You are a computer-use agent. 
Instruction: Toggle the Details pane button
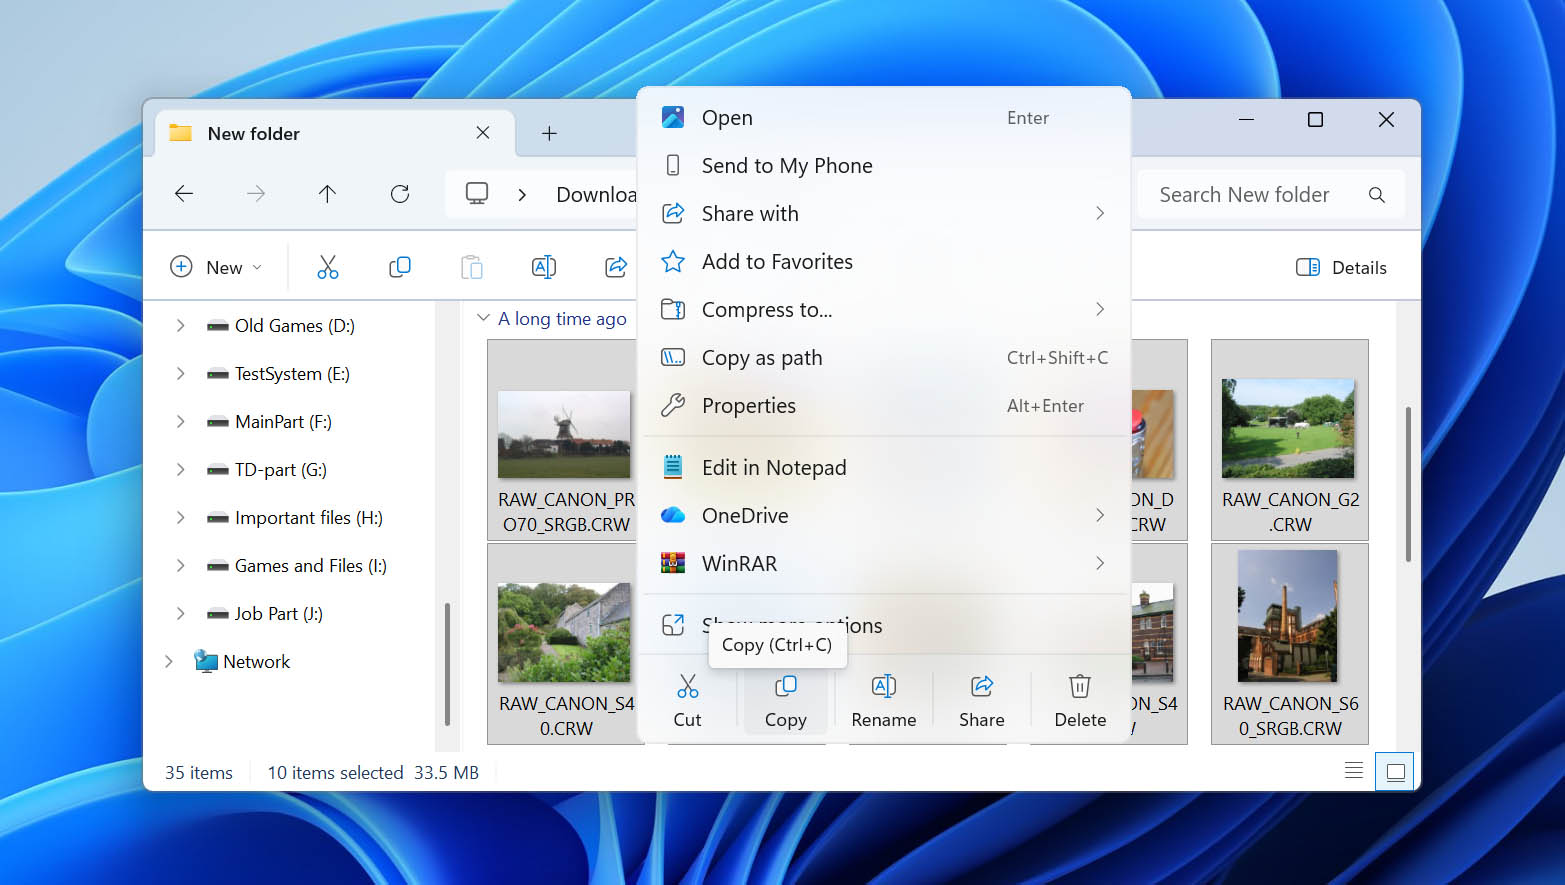1341,267
